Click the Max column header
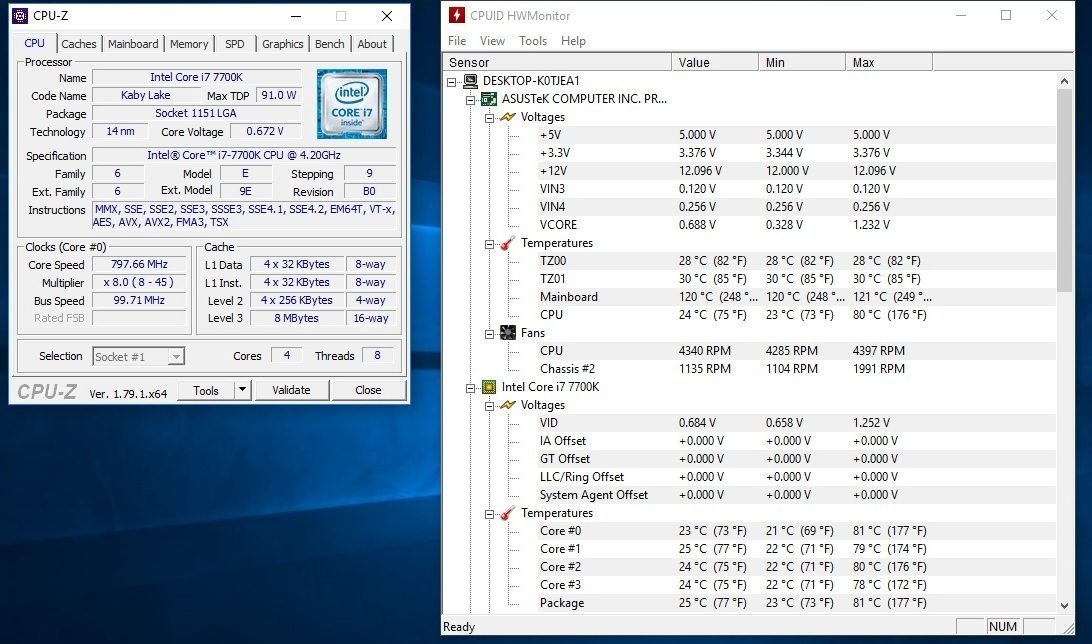 pos(889,62)
